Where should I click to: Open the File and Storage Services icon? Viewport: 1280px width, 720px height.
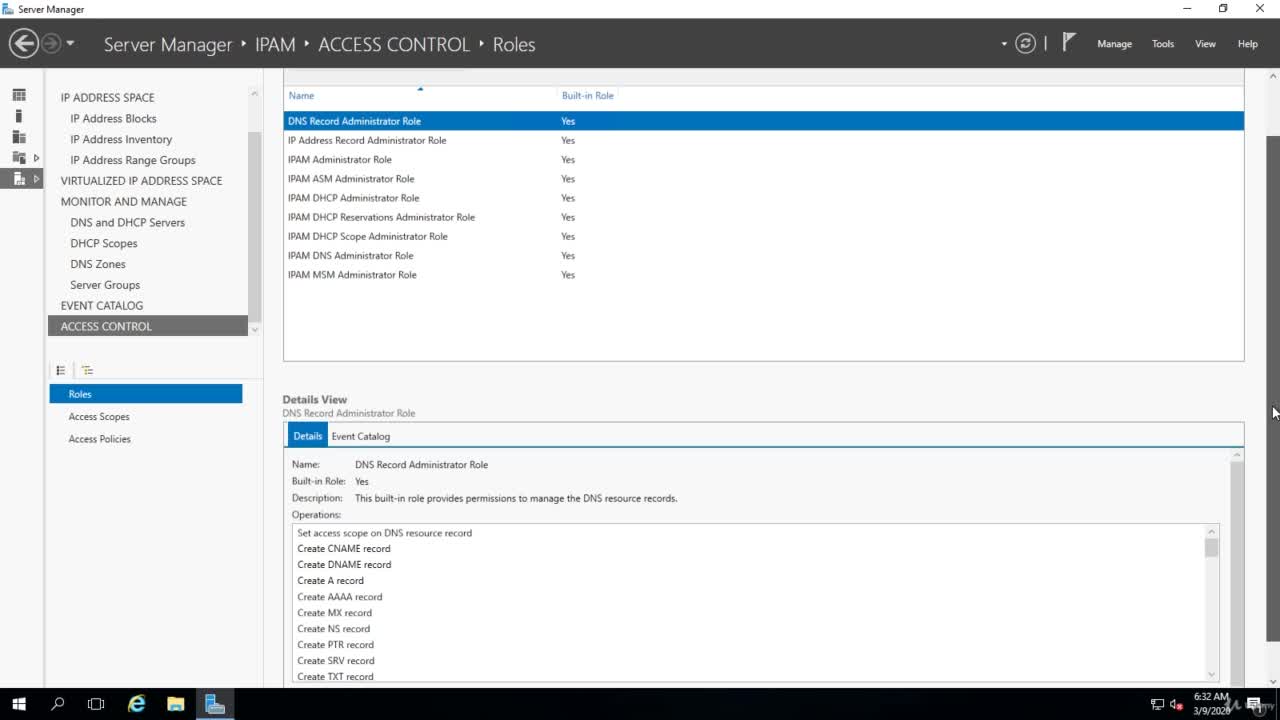19,158
